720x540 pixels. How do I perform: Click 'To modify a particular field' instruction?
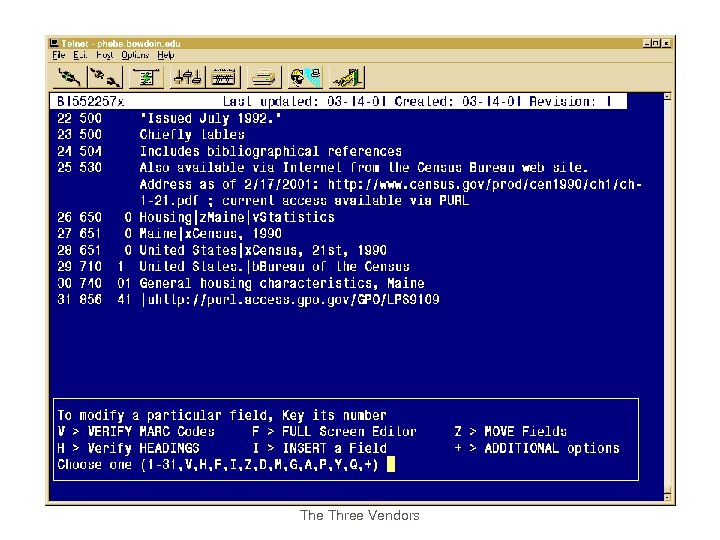[x=222, y=416]
